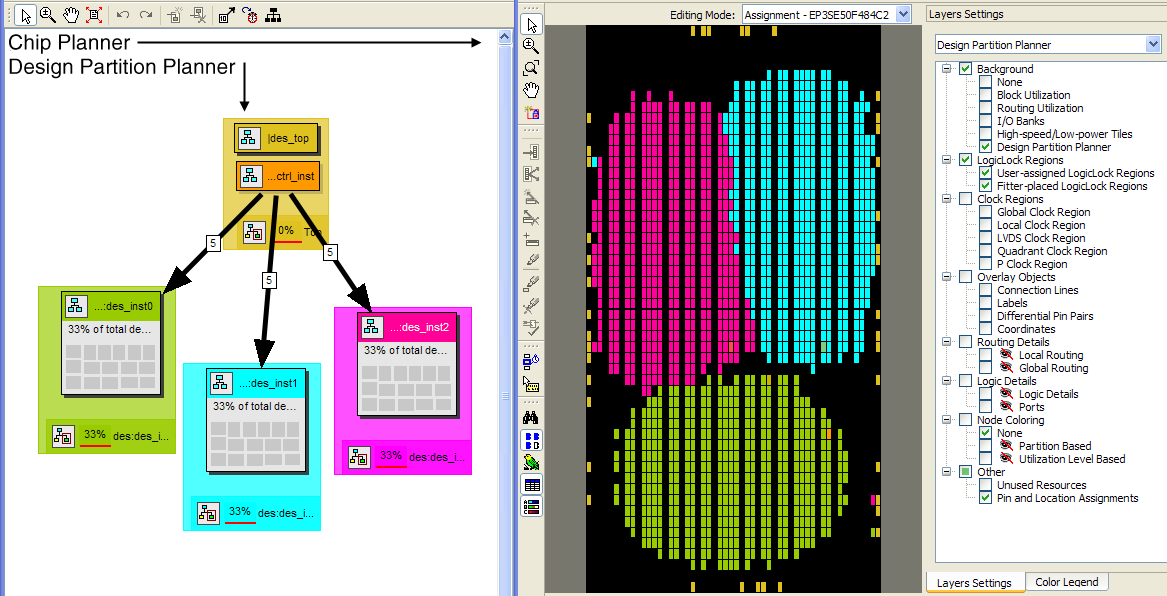Screen dimensions: 1167x596
Task: Select the des_inst2 magenta block header
Action: pyautogui.click(x=406, y=327)
